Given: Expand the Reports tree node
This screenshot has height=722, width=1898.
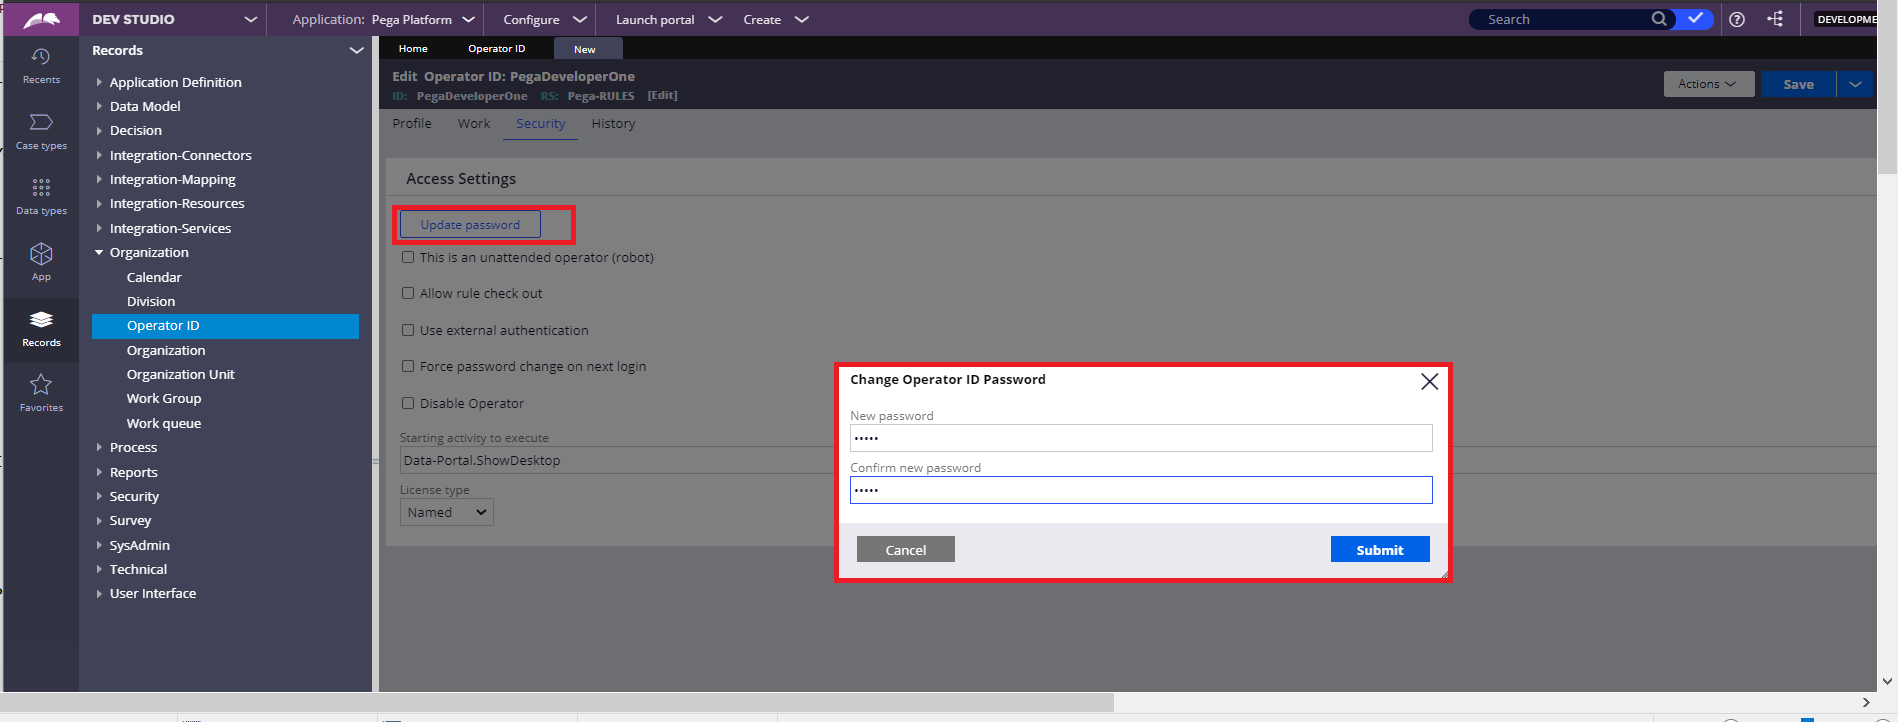Looking at the screenshot, I should point(99,472).
